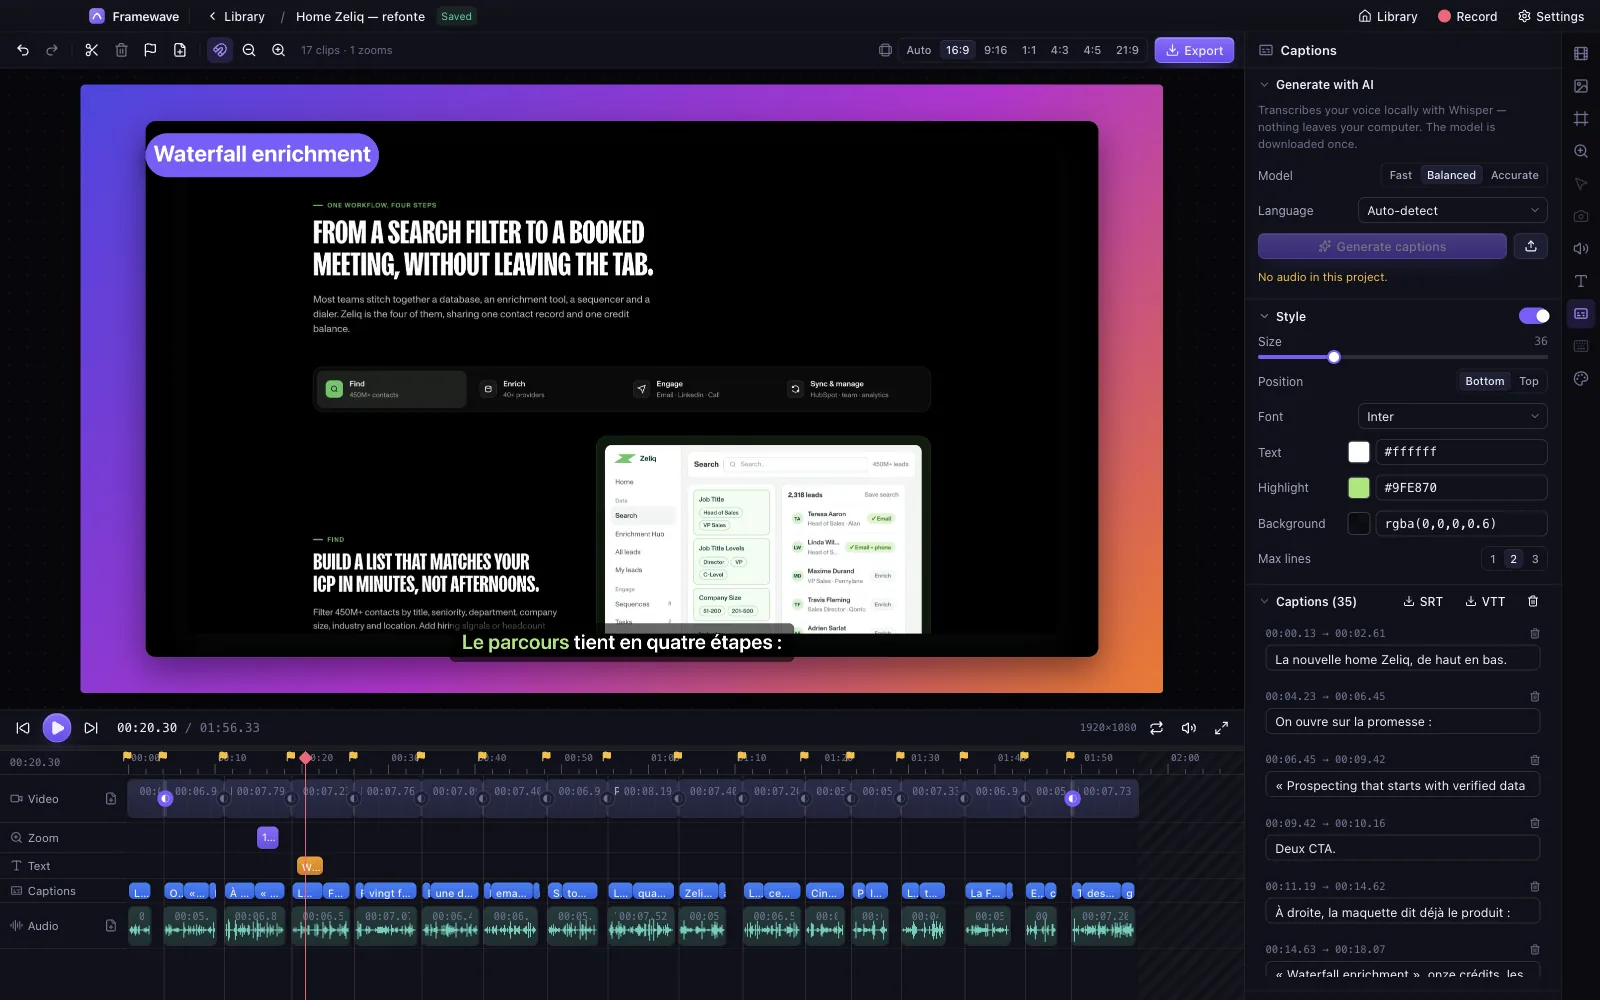
Task: Click the Record button
Action: pyautogui.click(x=1467, y=16)
